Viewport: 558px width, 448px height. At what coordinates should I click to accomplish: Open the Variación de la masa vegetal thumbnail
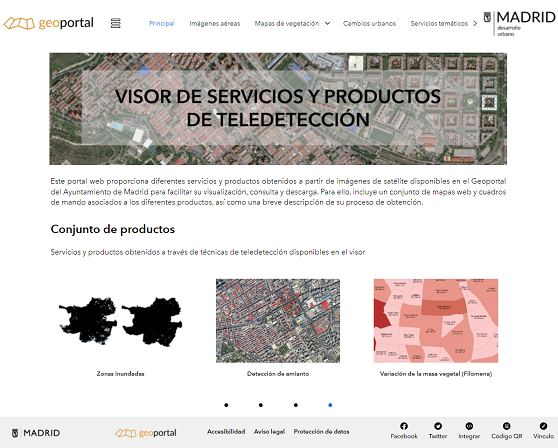436,321
